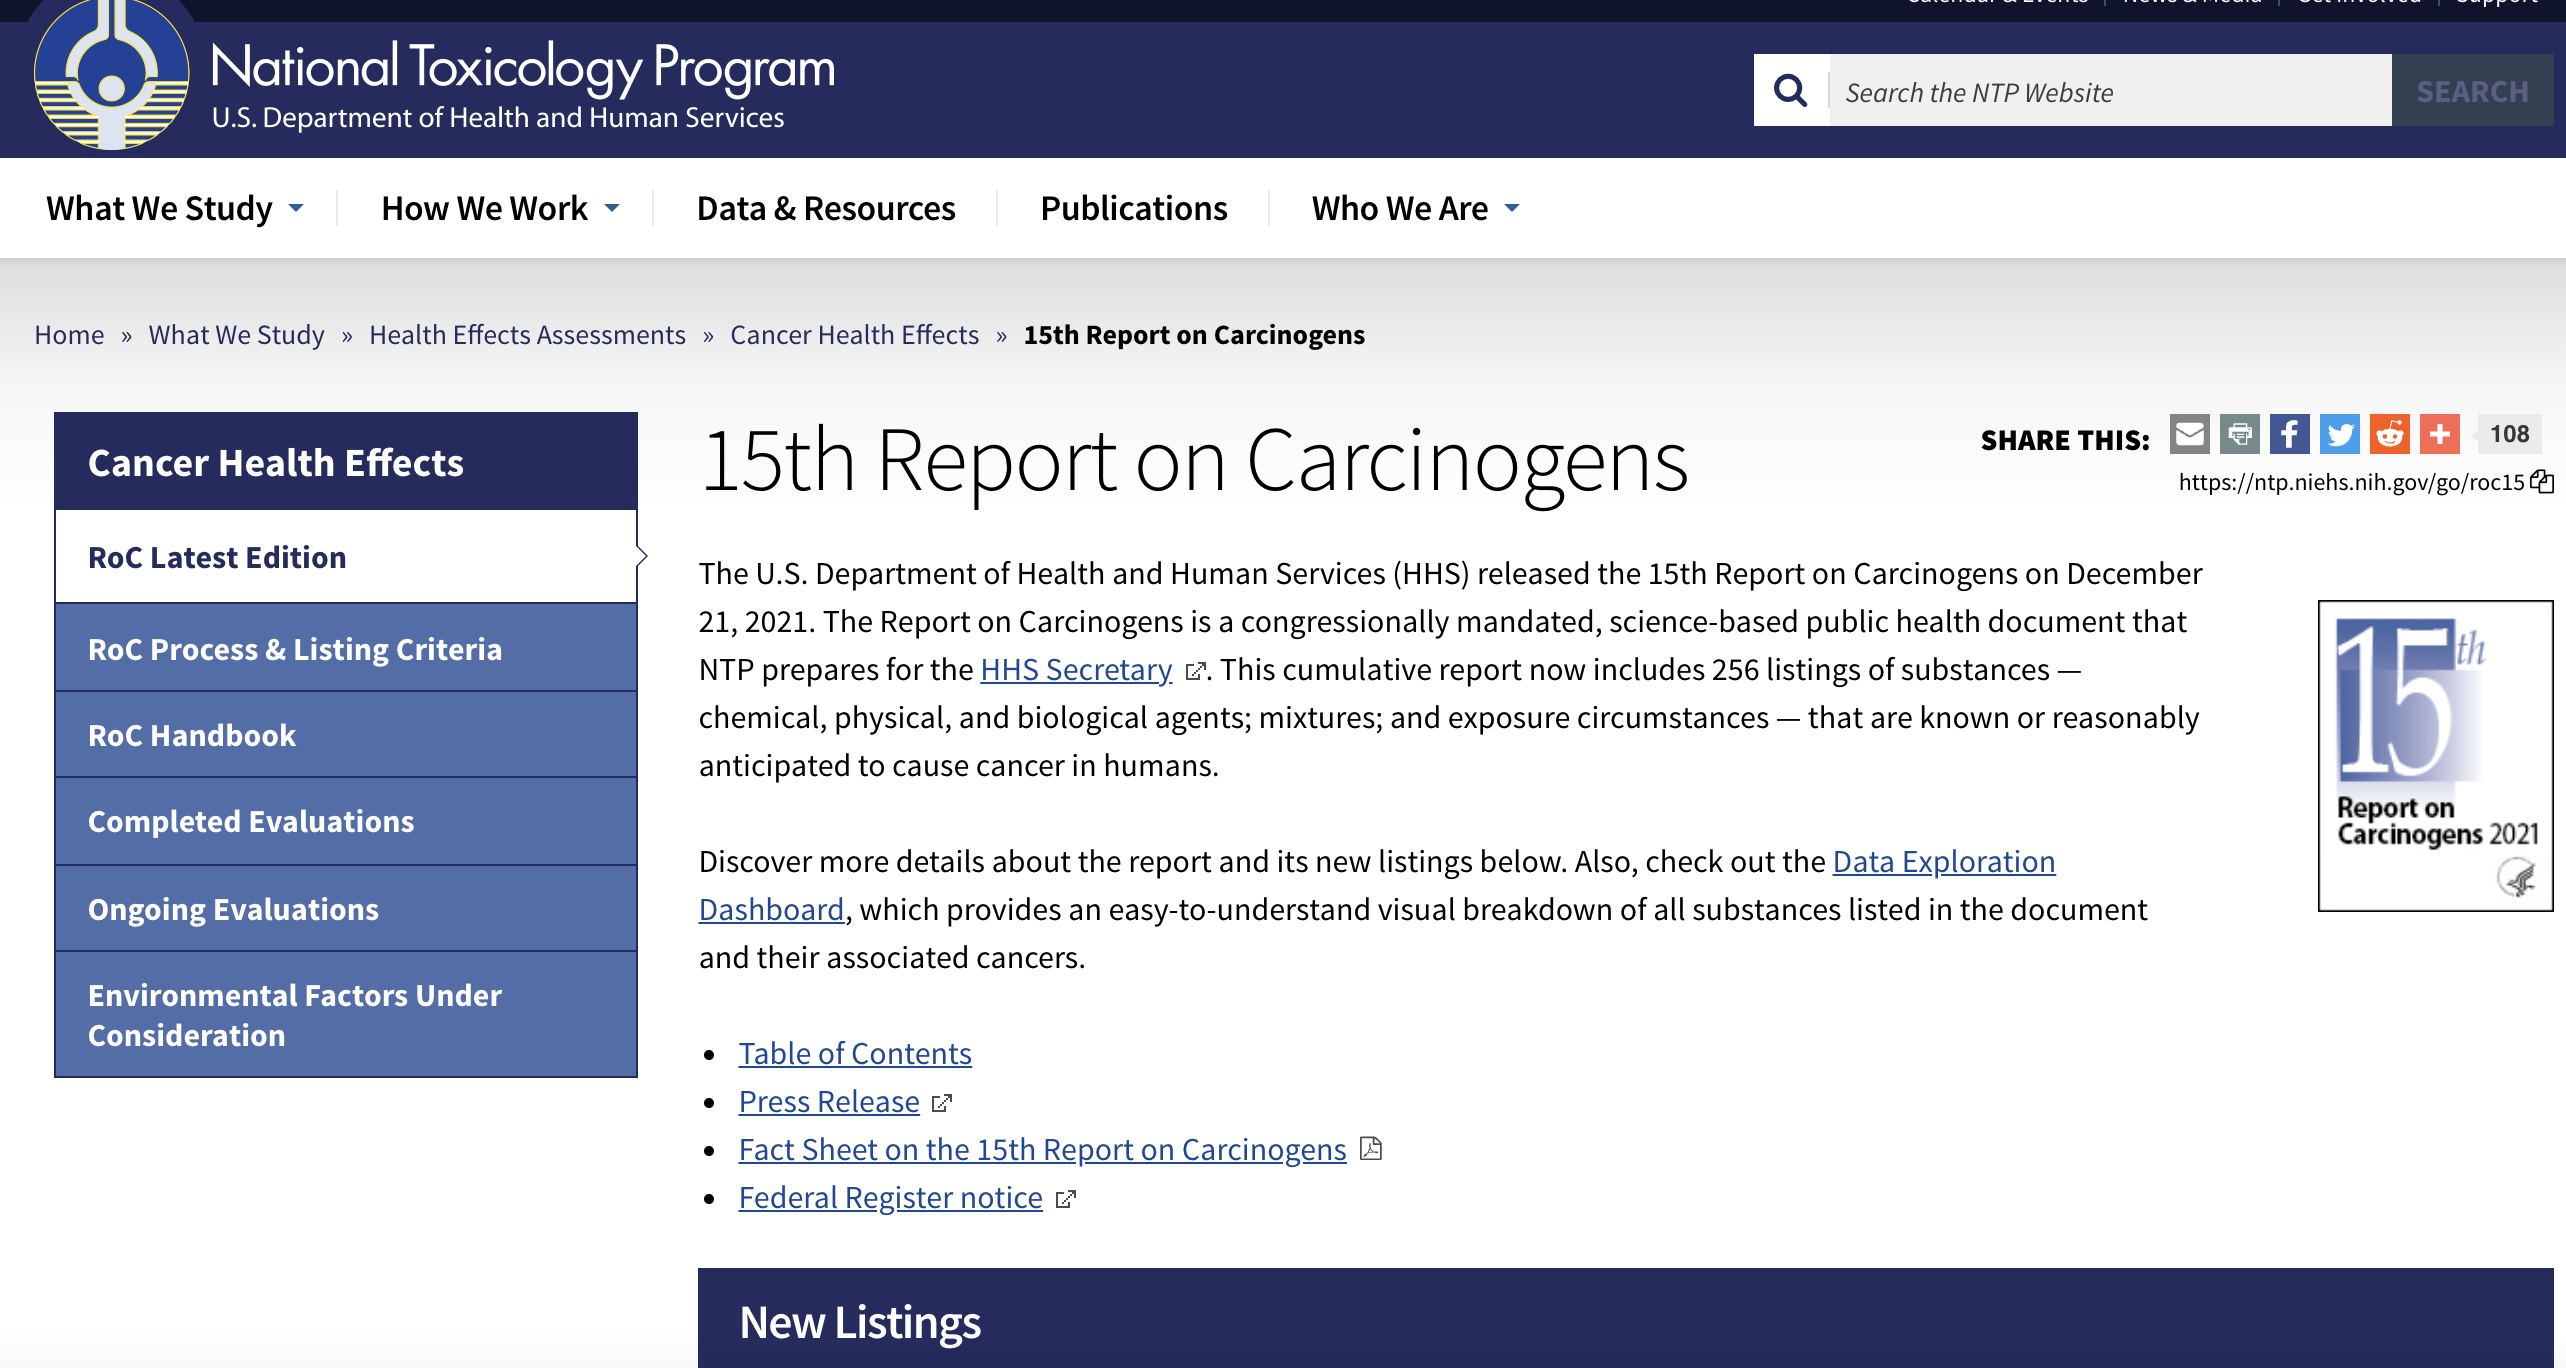
Task: Open Completed Evaluations sidebar item
Action: click(346, 821)
